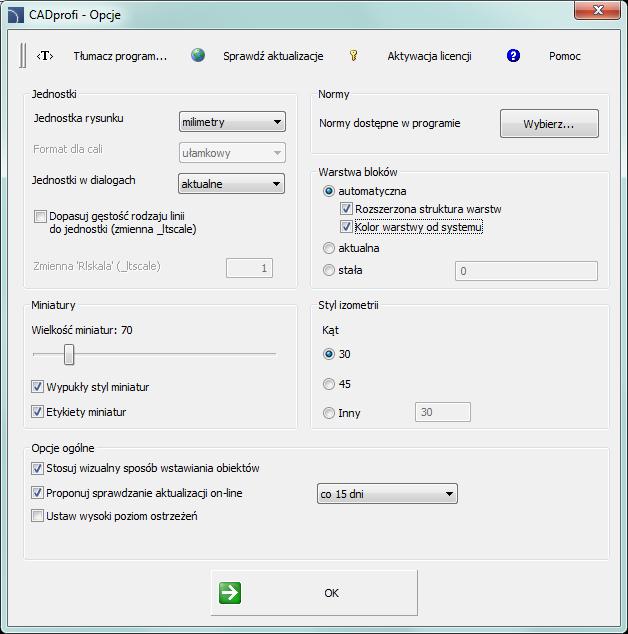628x634 pixels.
Task: Enable Dopasuj gęstość rodzaju linii checkbox
Action: pyautogui.click(x=40, y=216)
